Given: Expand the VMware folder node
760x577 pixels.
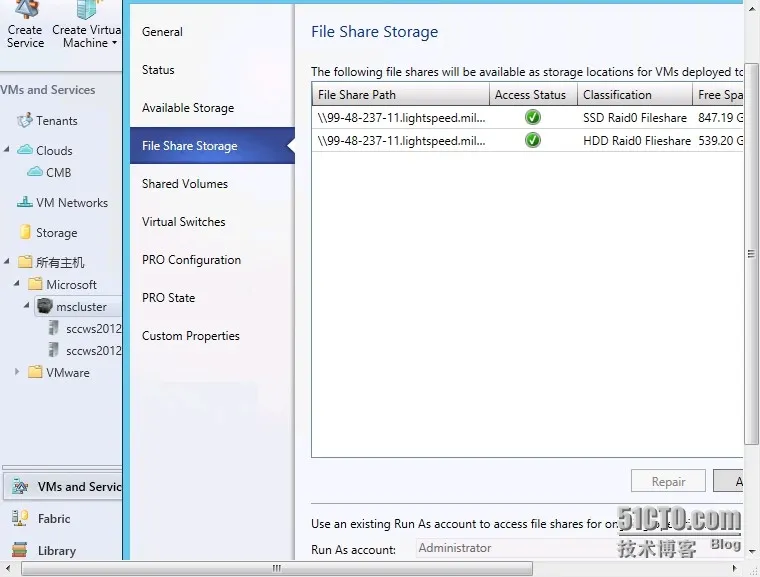Looking at the screenshot, I should (x=17, y=372).
